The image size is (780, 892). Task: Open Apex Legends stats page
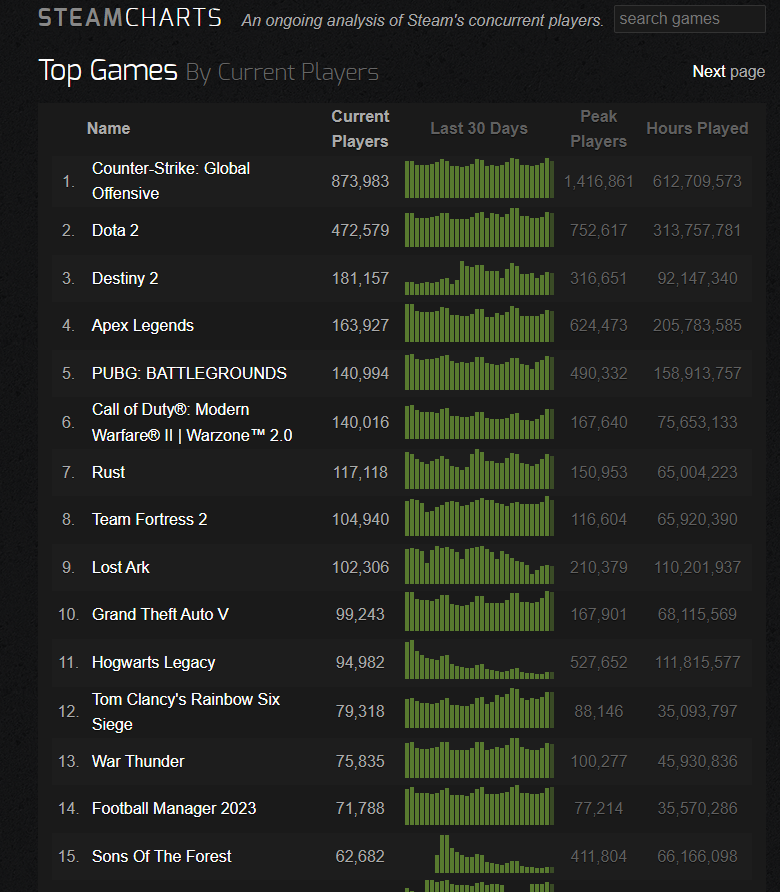[x=143, y=325]
